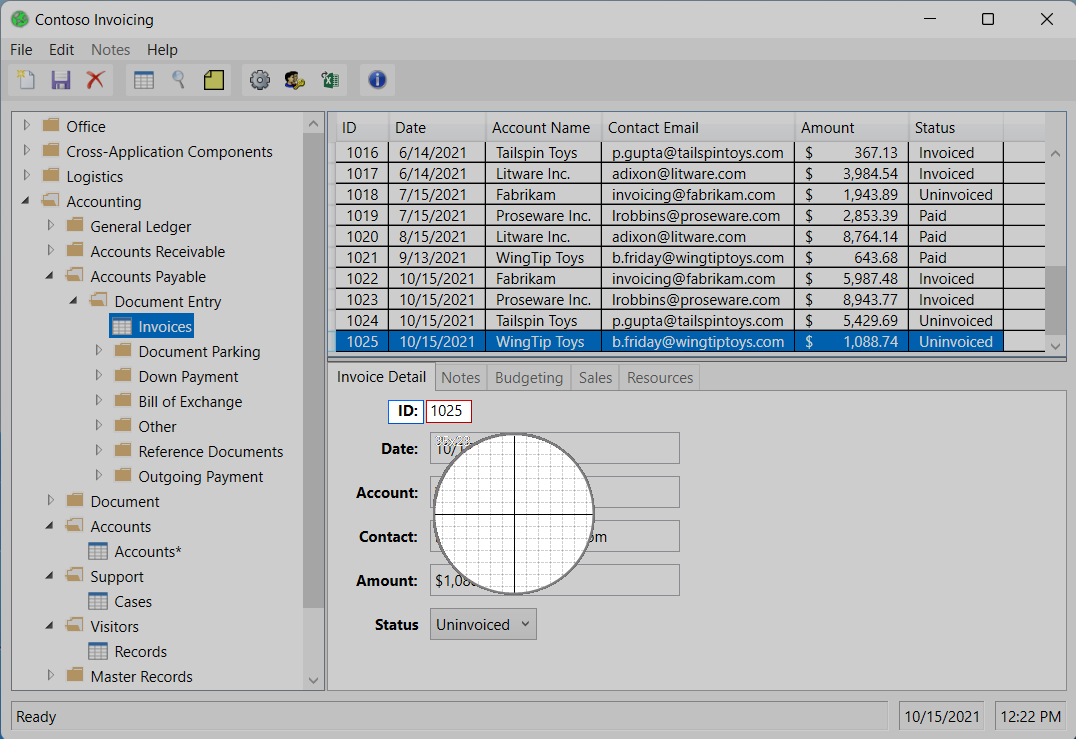Export data with the Excel icon
This screenshot has height=739, width=1076.
click(x=330, y=80)
